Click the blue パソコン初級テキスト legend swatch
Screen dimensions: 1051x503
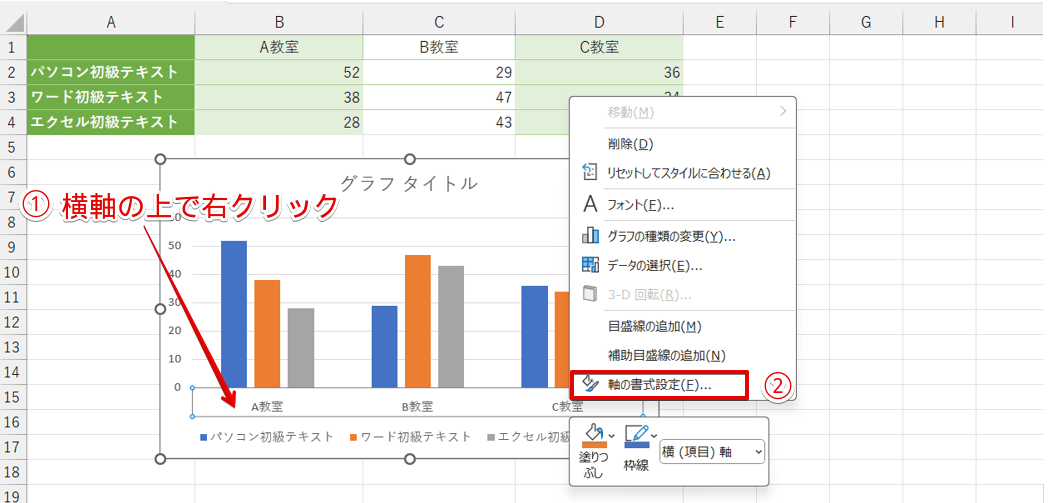tap(204, 437)
